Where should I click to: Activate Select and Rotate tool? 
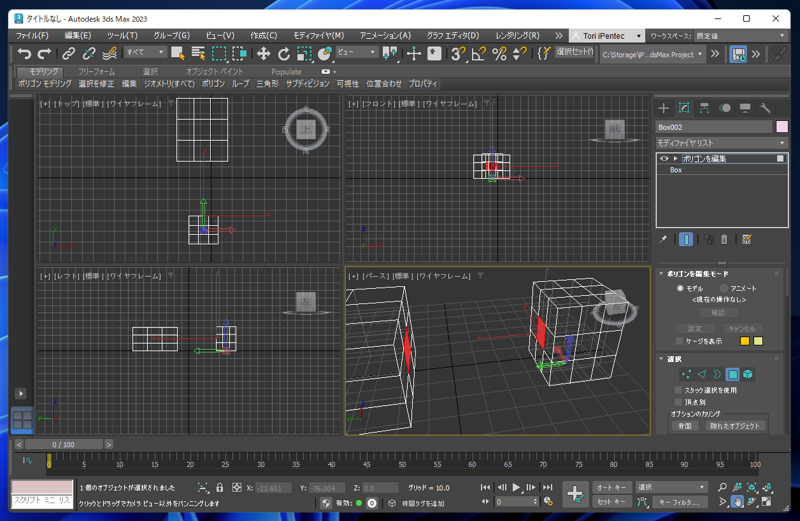click(x=284, y=54)
